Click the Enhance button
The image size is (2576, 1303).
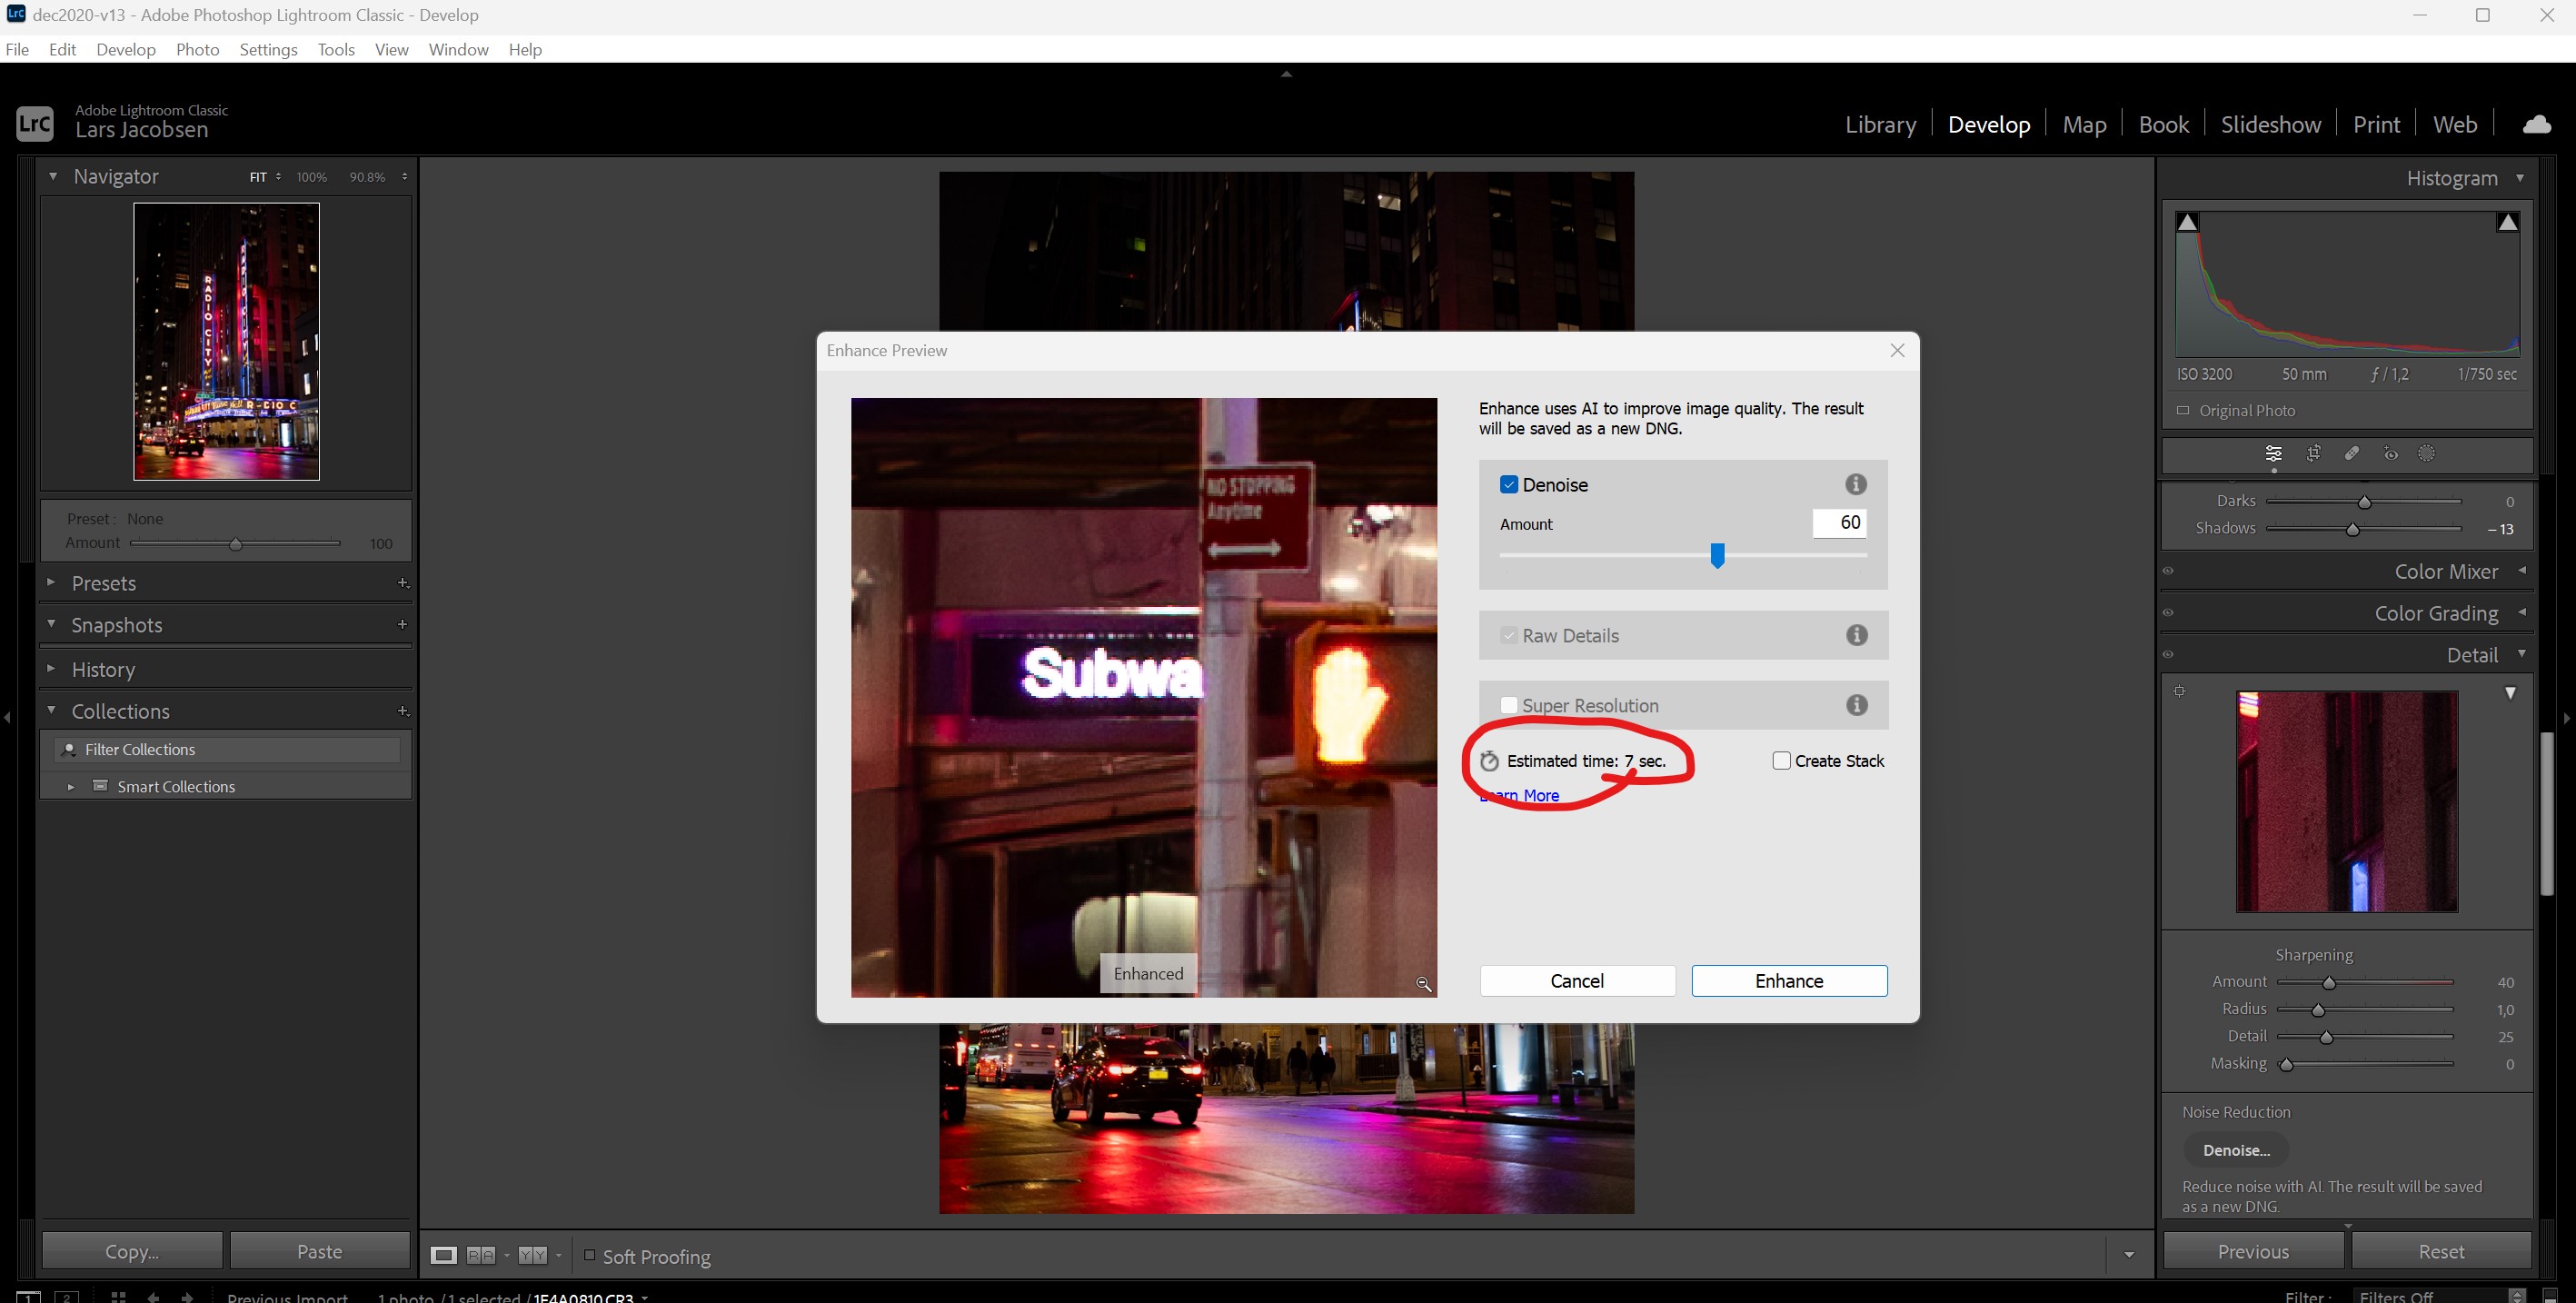(x=1788, y=981)
